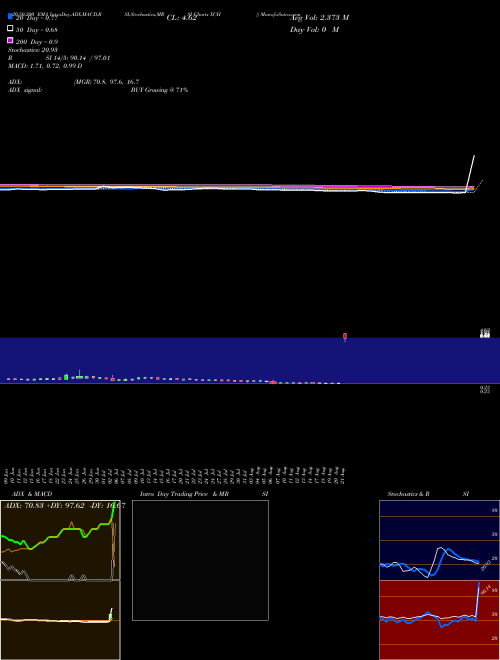Click the white 50 Day EMA legend box

point(10,28)
